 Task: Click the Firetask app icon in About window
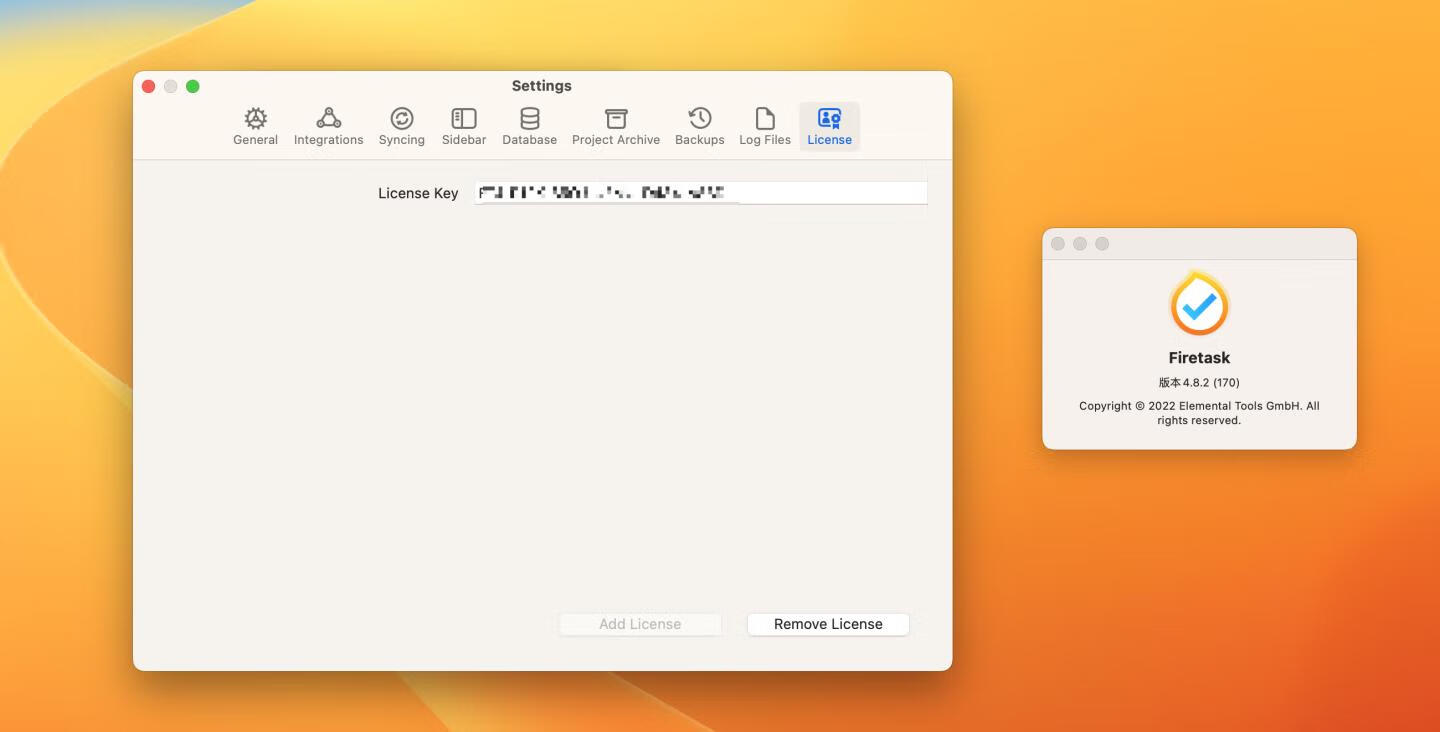click(1199, 304)
